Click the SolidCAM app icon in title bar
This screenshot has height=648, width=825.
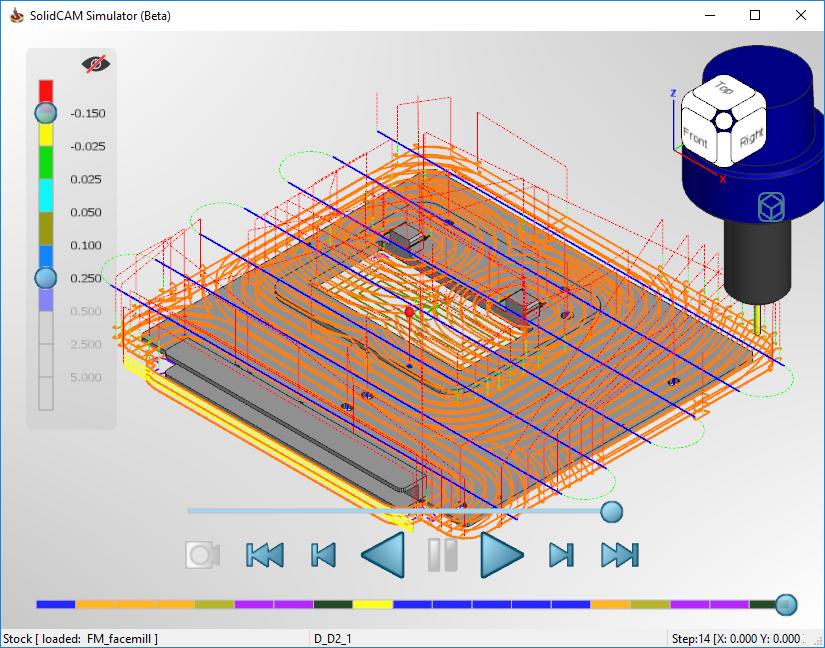click(17, 15)
